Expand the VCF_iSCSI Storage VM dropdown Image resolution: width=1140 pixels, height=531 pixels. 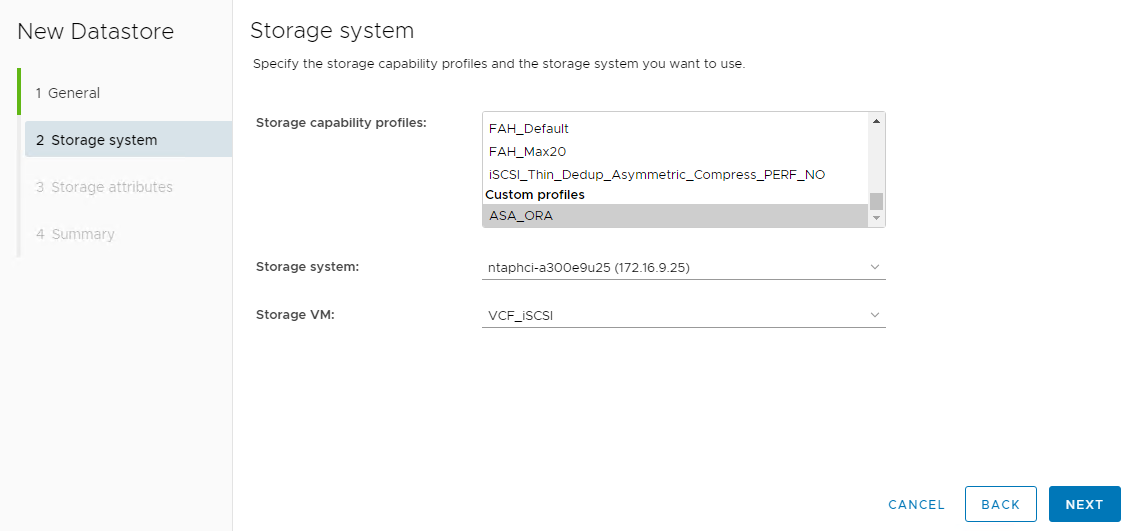click(683, 315)
